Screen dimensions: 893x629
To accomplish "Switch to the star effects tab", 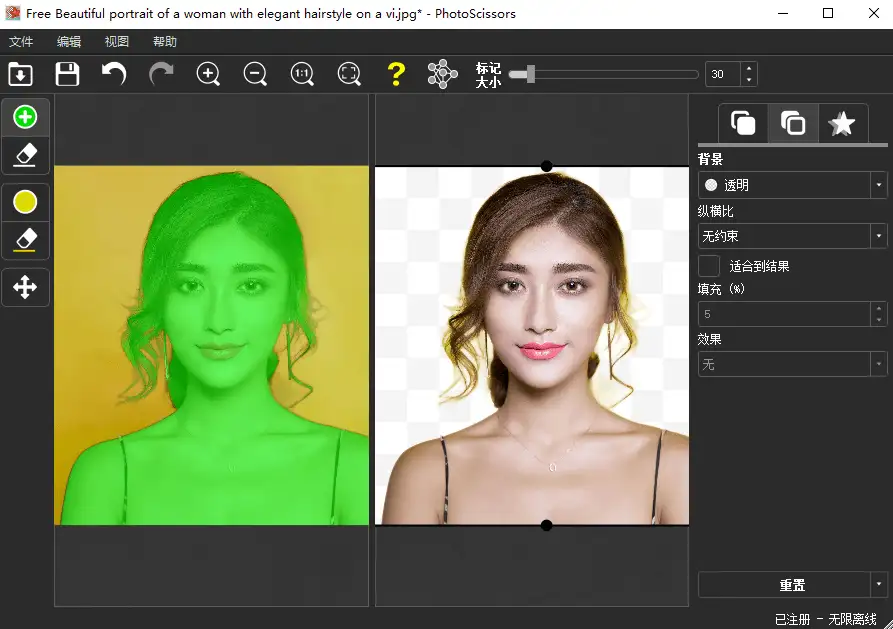I will point(843,123).
